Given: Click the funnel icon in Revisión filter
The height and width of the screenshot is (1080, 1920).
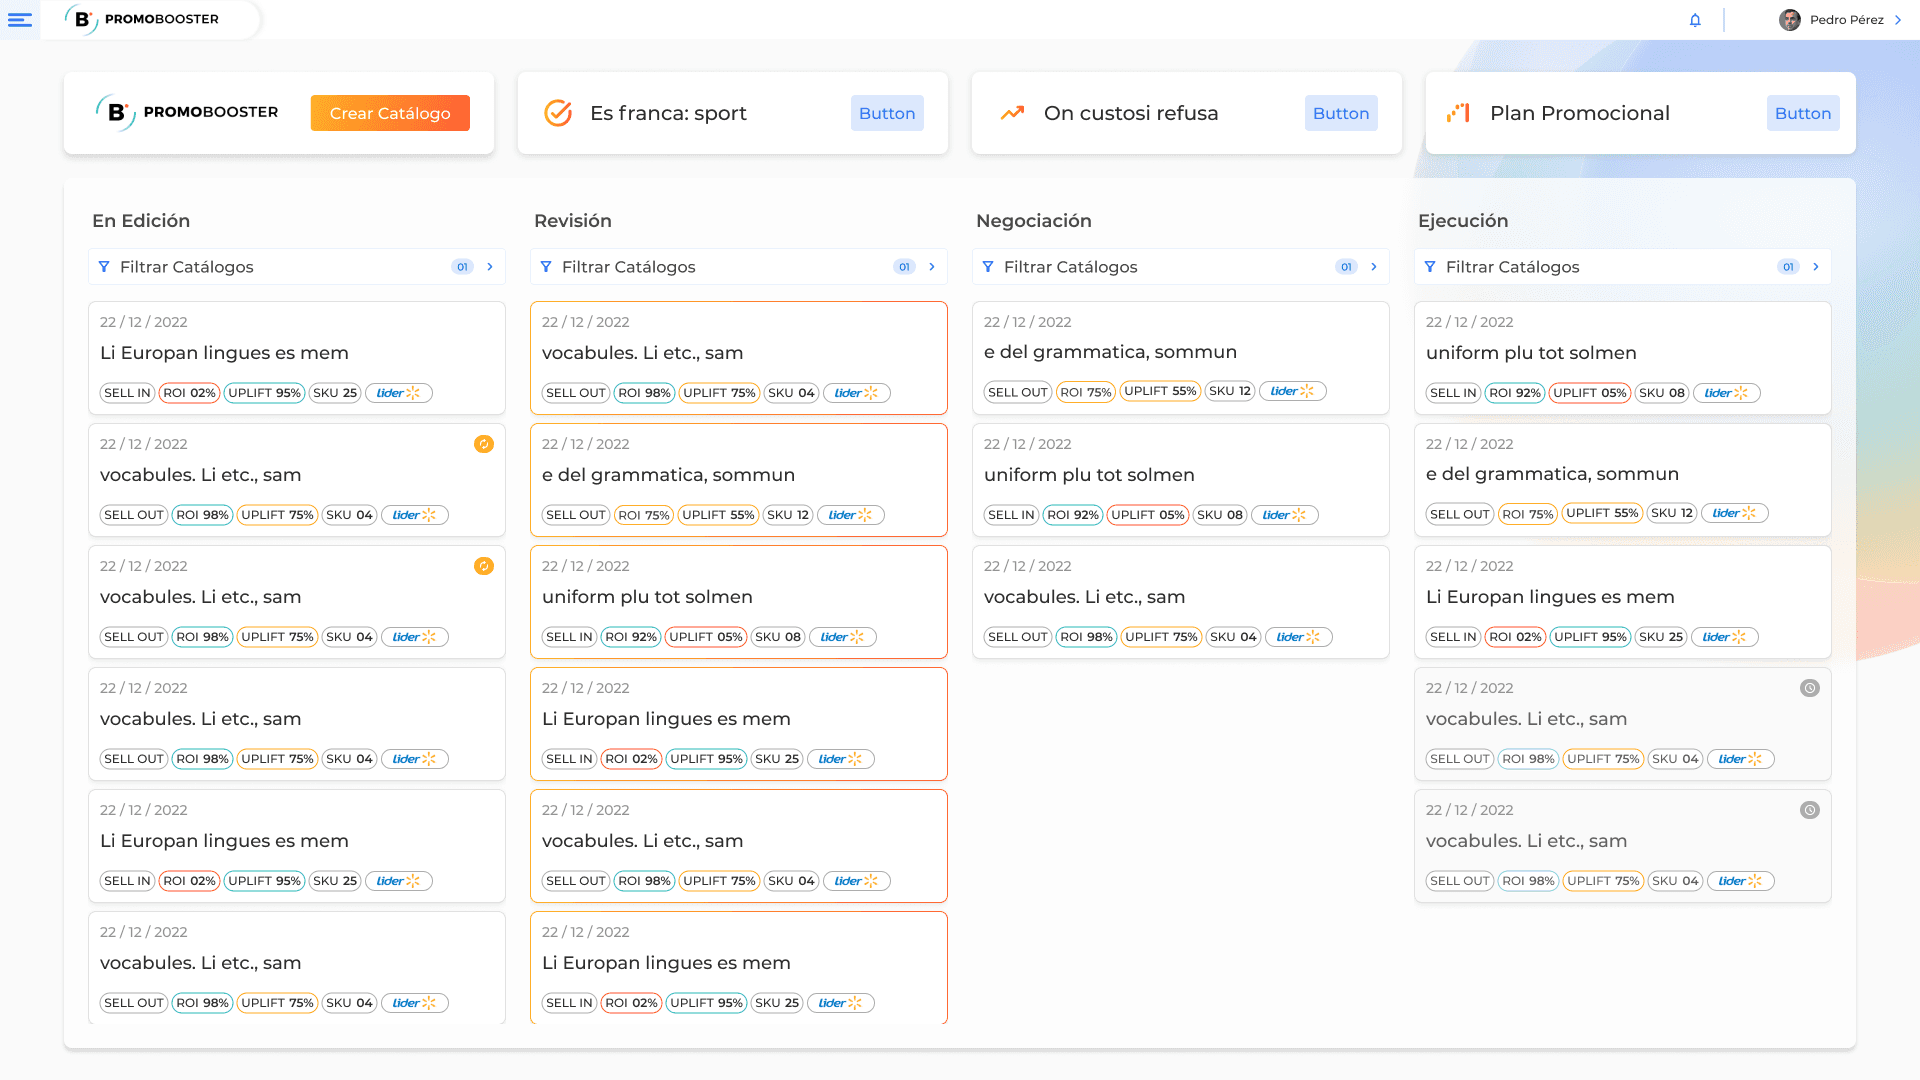Looking at the screenshot, I should click(x=546, y=267).
